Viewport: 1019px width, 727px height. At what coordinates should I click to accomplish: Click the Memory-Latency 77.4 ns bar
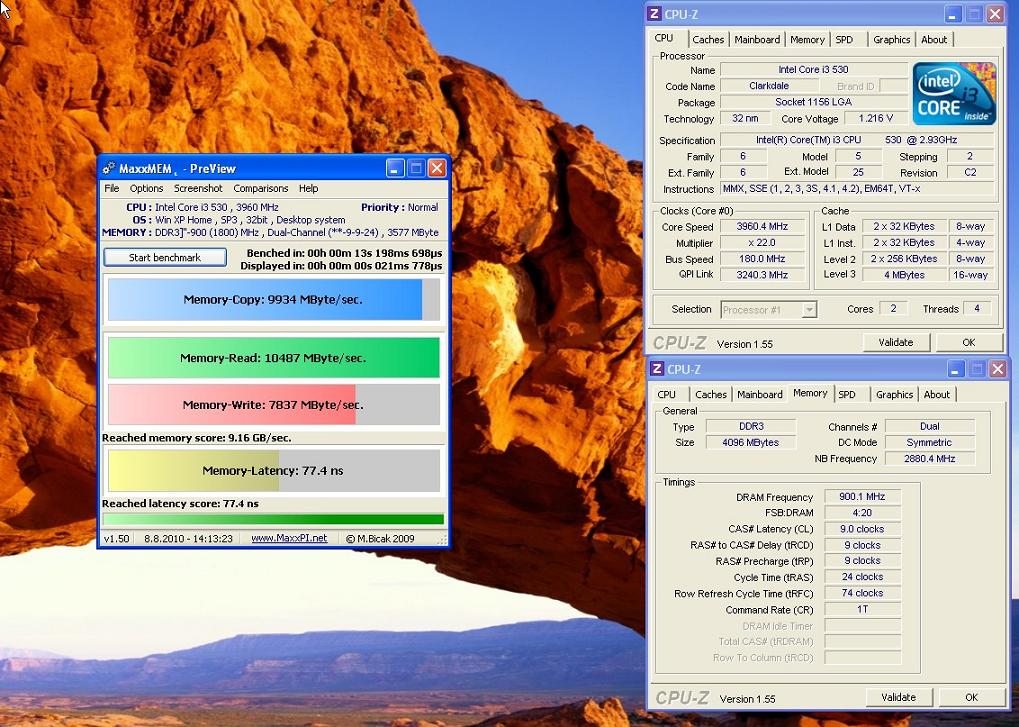coord(274,470)
